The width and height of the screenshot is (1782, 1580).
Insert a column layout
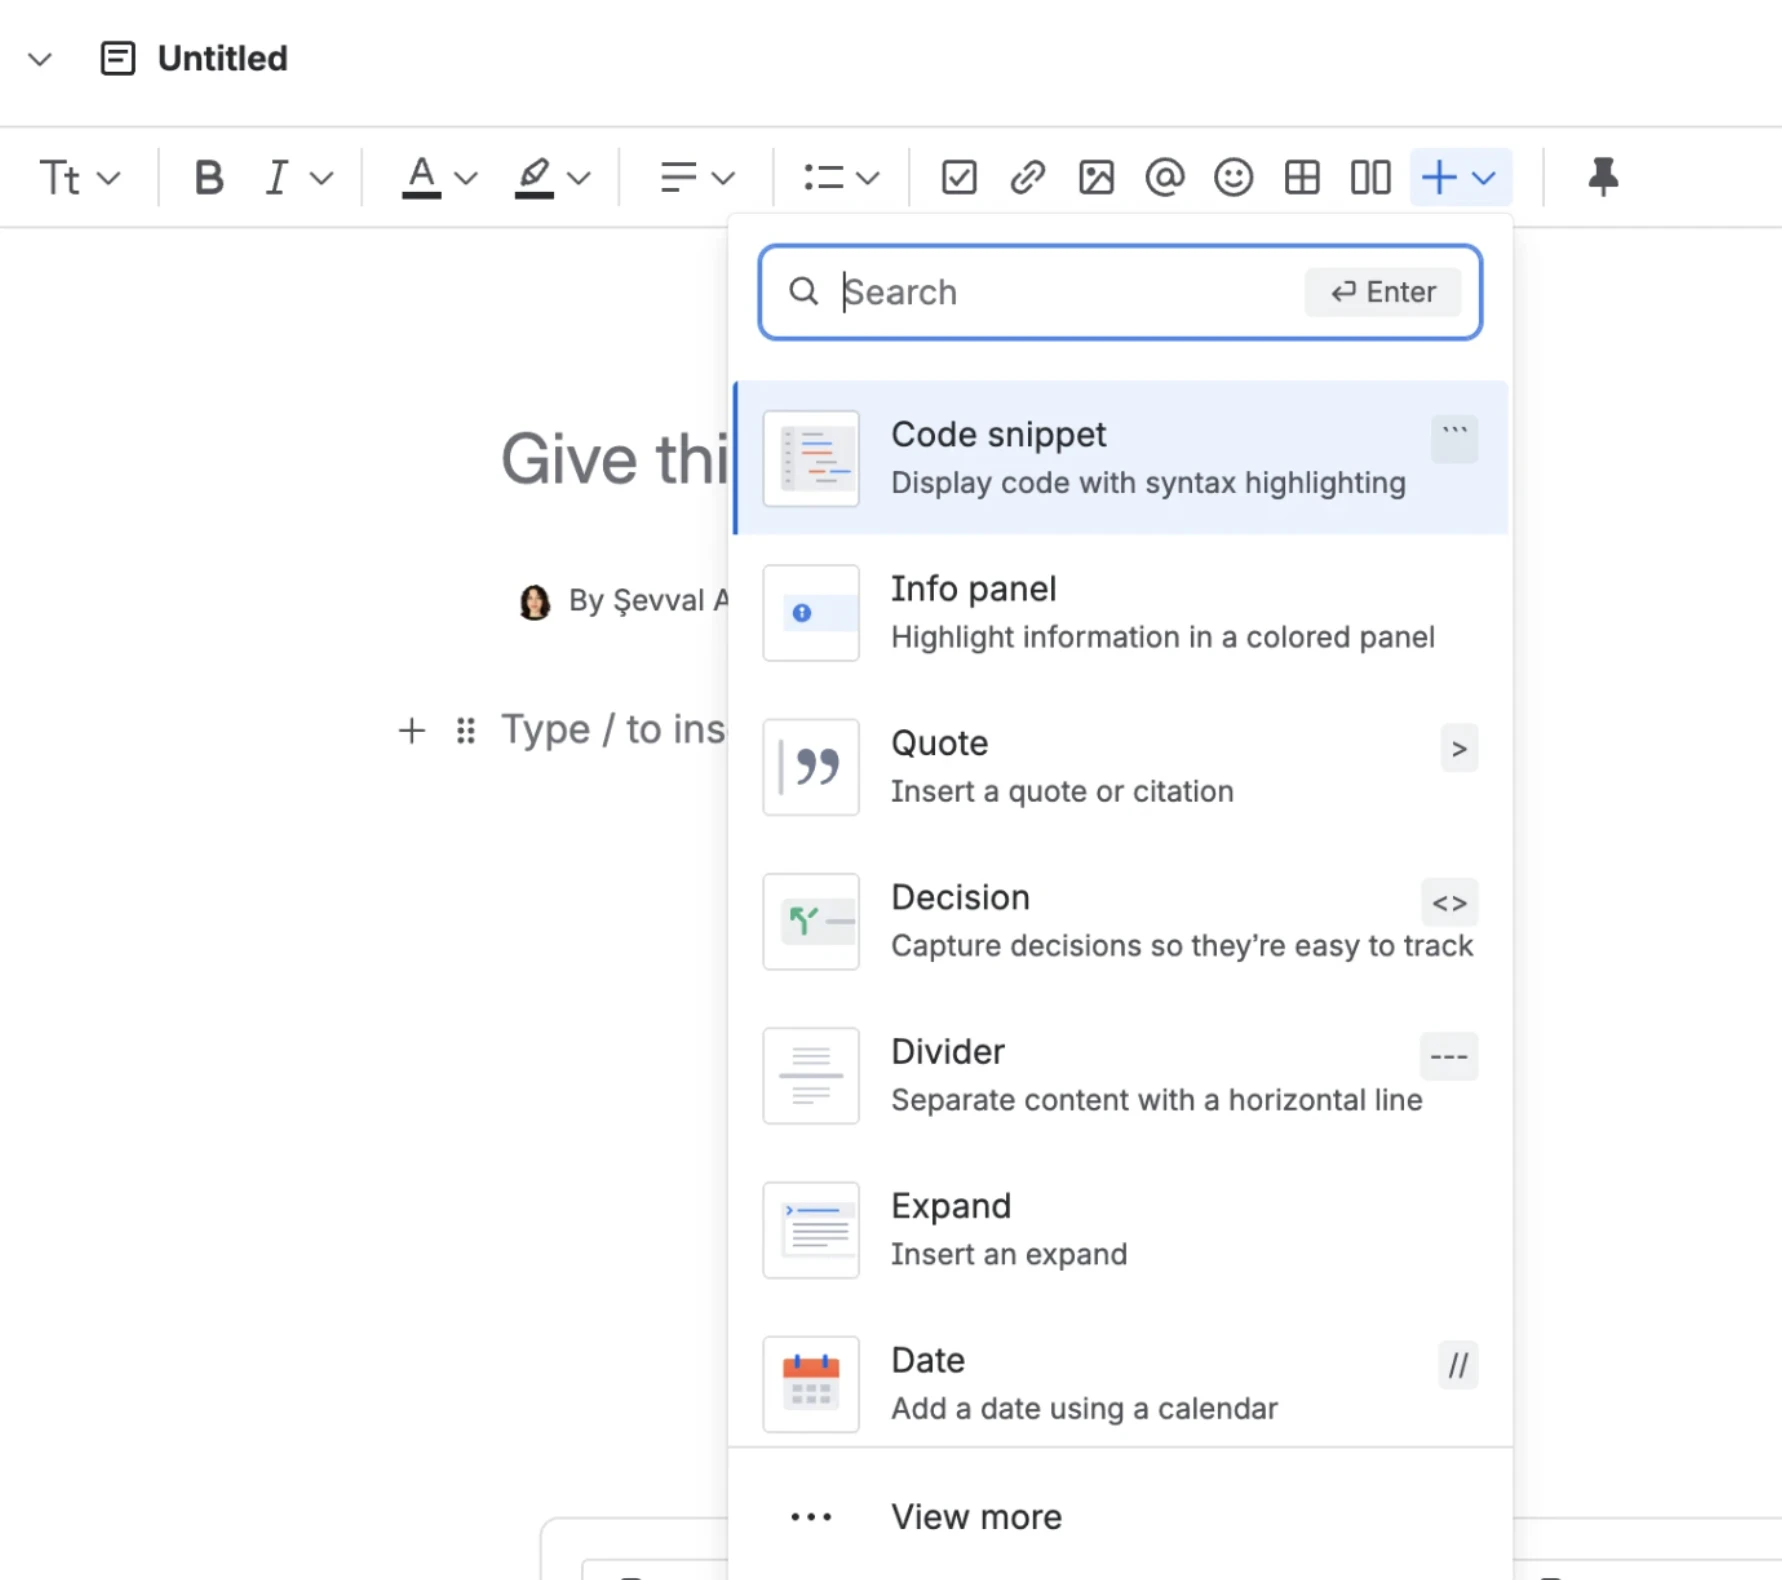click(1370, 178)
